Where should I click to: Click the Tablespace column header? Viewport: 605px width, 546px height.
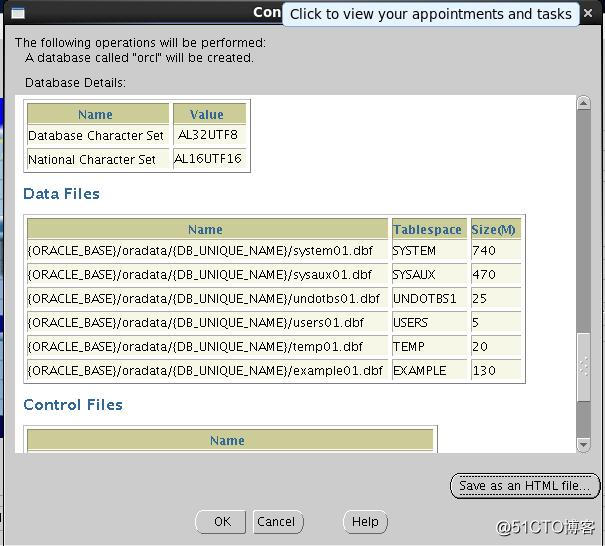pos(429,229)
